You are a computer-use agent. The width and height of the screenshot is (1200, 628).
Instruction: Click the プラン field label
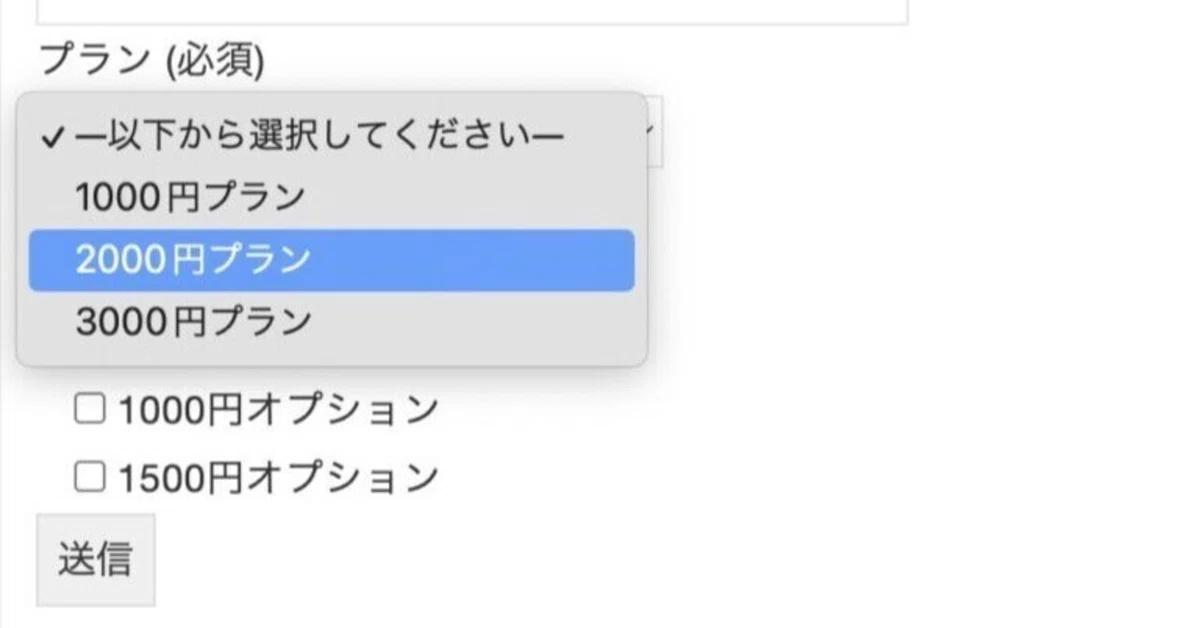(93, 62)
